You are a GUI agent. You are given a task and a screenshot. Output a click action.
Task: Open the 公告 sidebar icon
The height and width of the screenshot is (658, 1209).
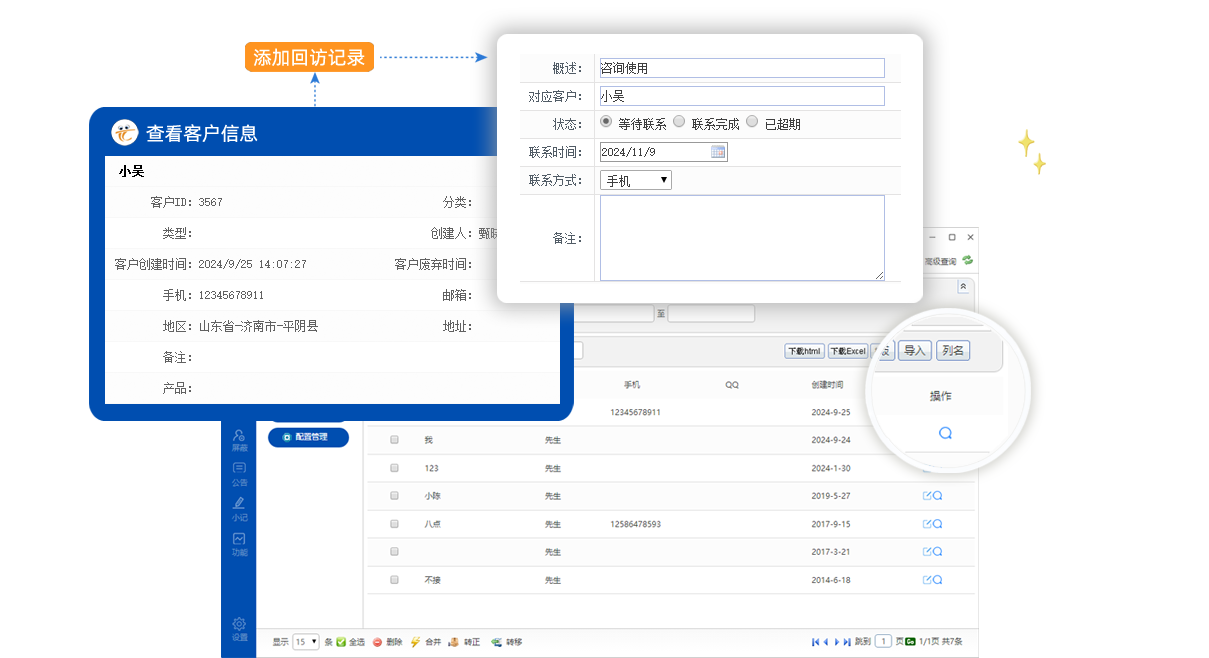pyautogui.click(x=239, y=472)
